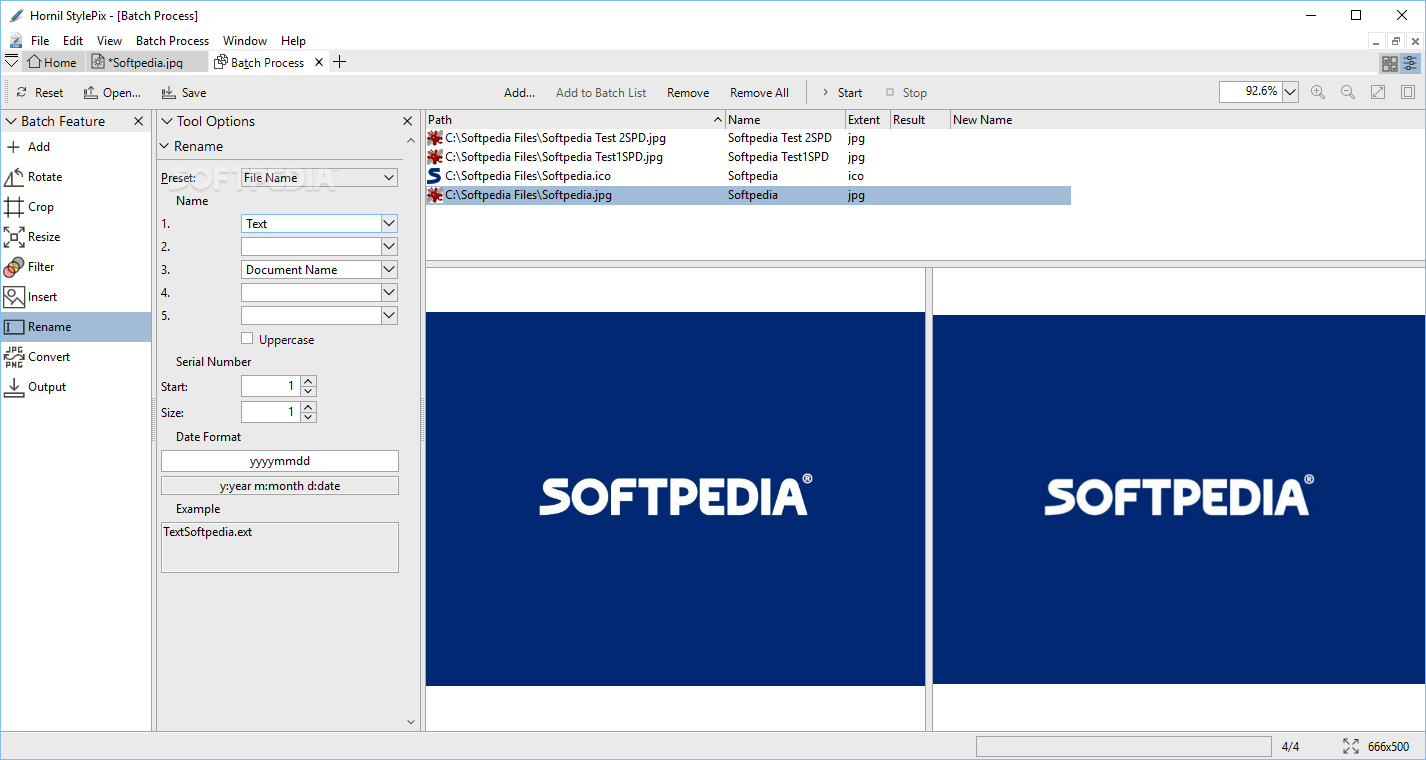
Task: Click Save in the toolbar
Action: tap(183, 92)
